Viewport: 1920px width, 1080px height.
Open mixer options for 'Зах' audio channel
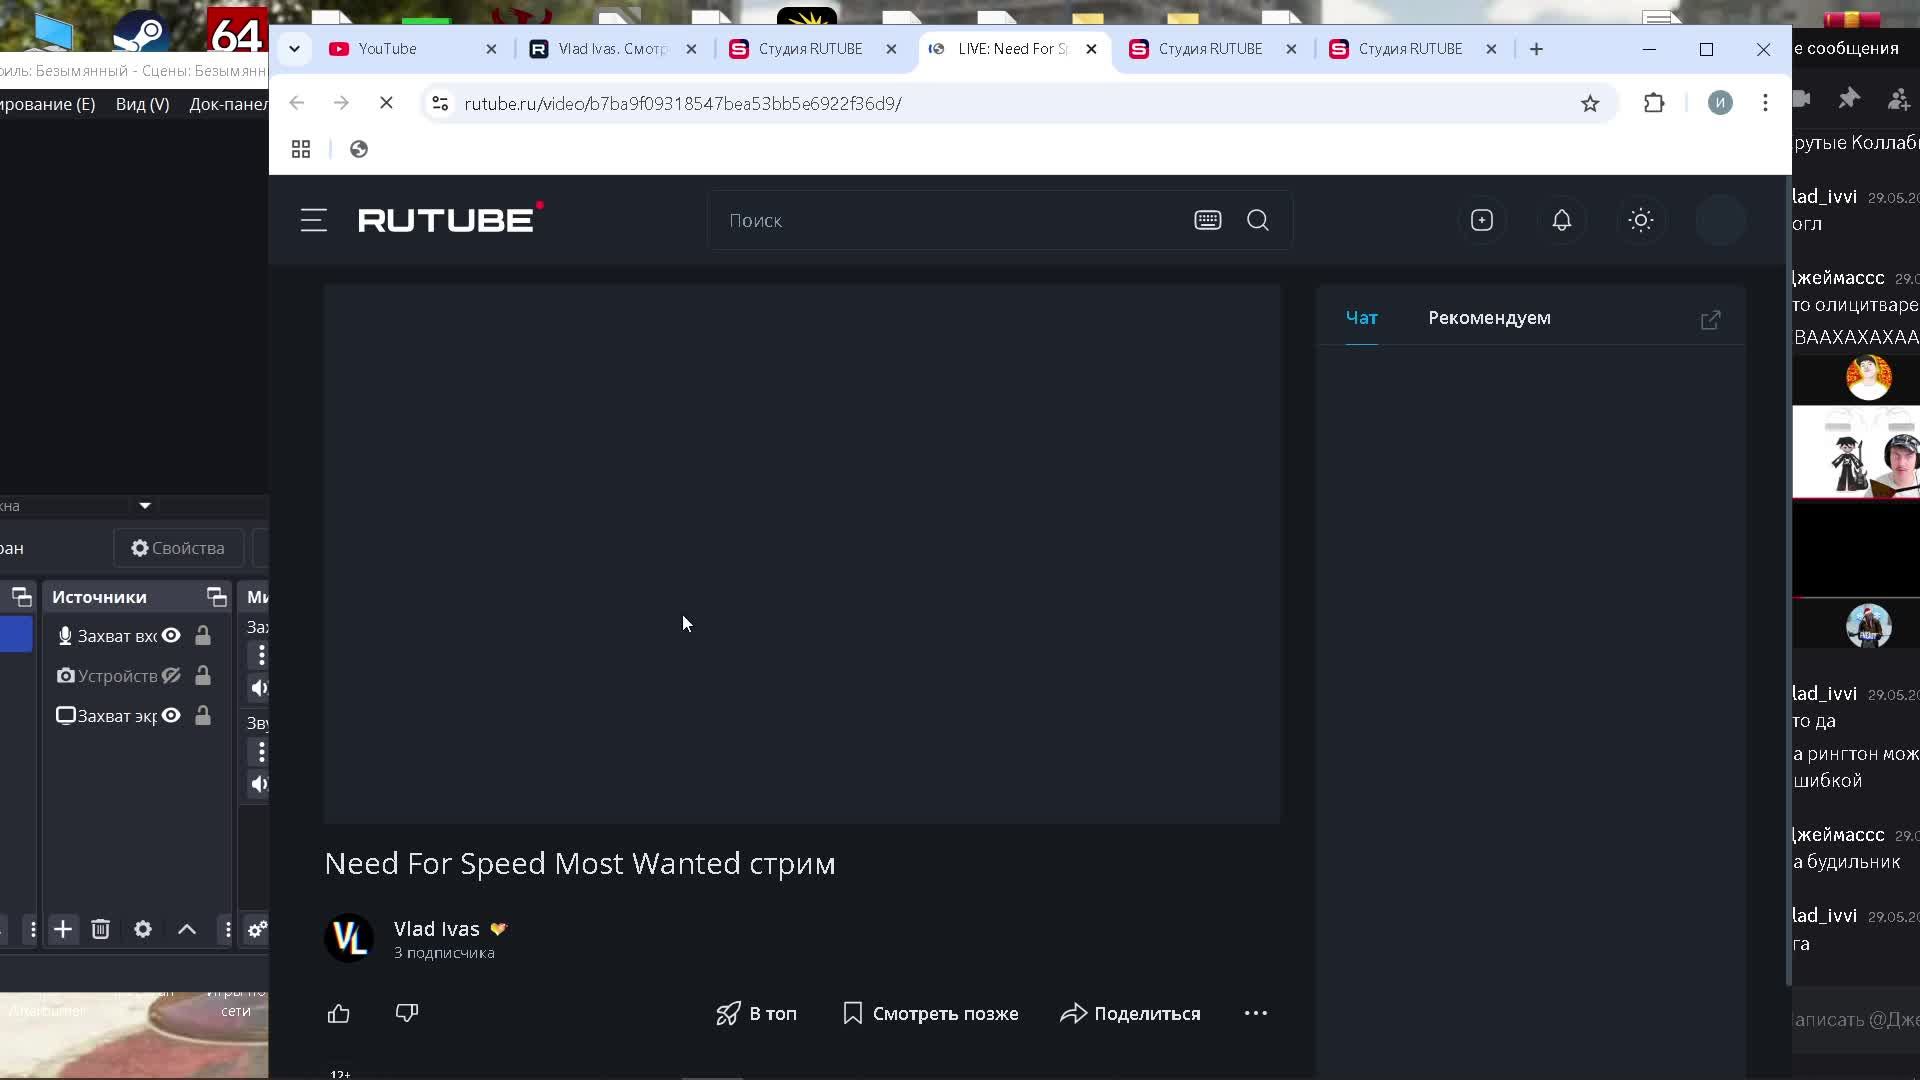[x=261, y=655]
